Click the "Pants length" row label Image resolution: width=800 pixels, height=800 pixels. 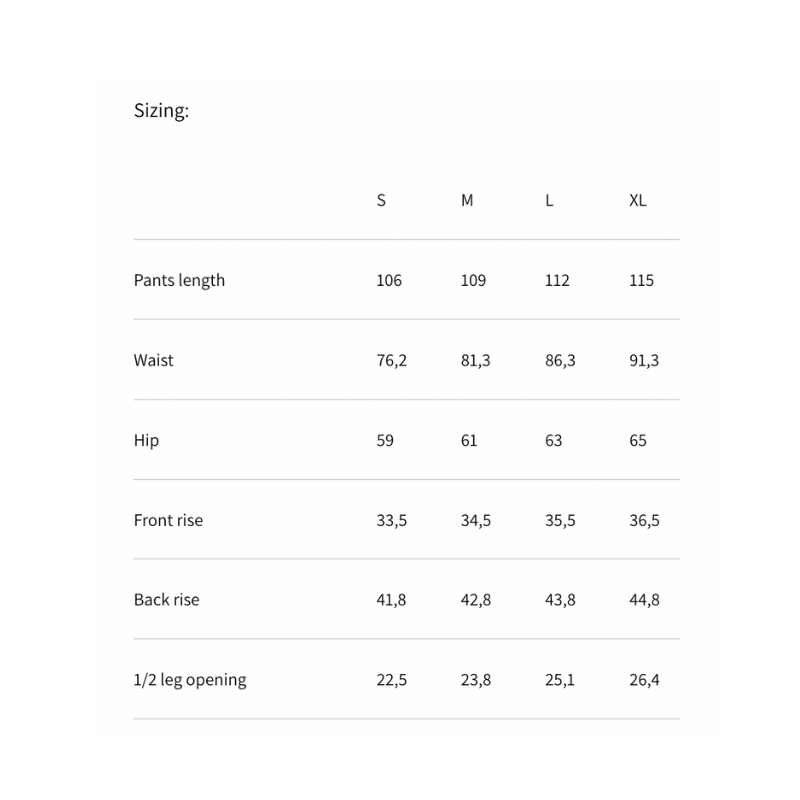coord(179,280)
